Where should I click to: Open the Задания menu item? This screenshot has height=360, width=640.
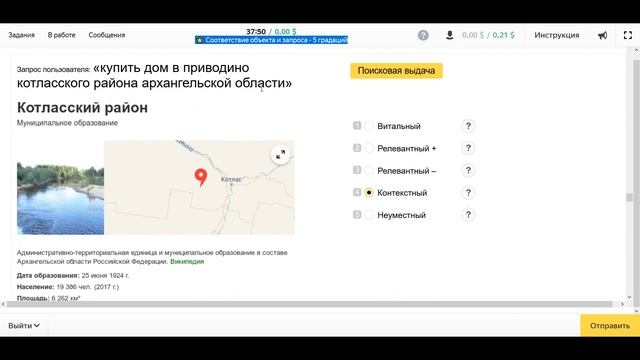click(x=21, y=35)
